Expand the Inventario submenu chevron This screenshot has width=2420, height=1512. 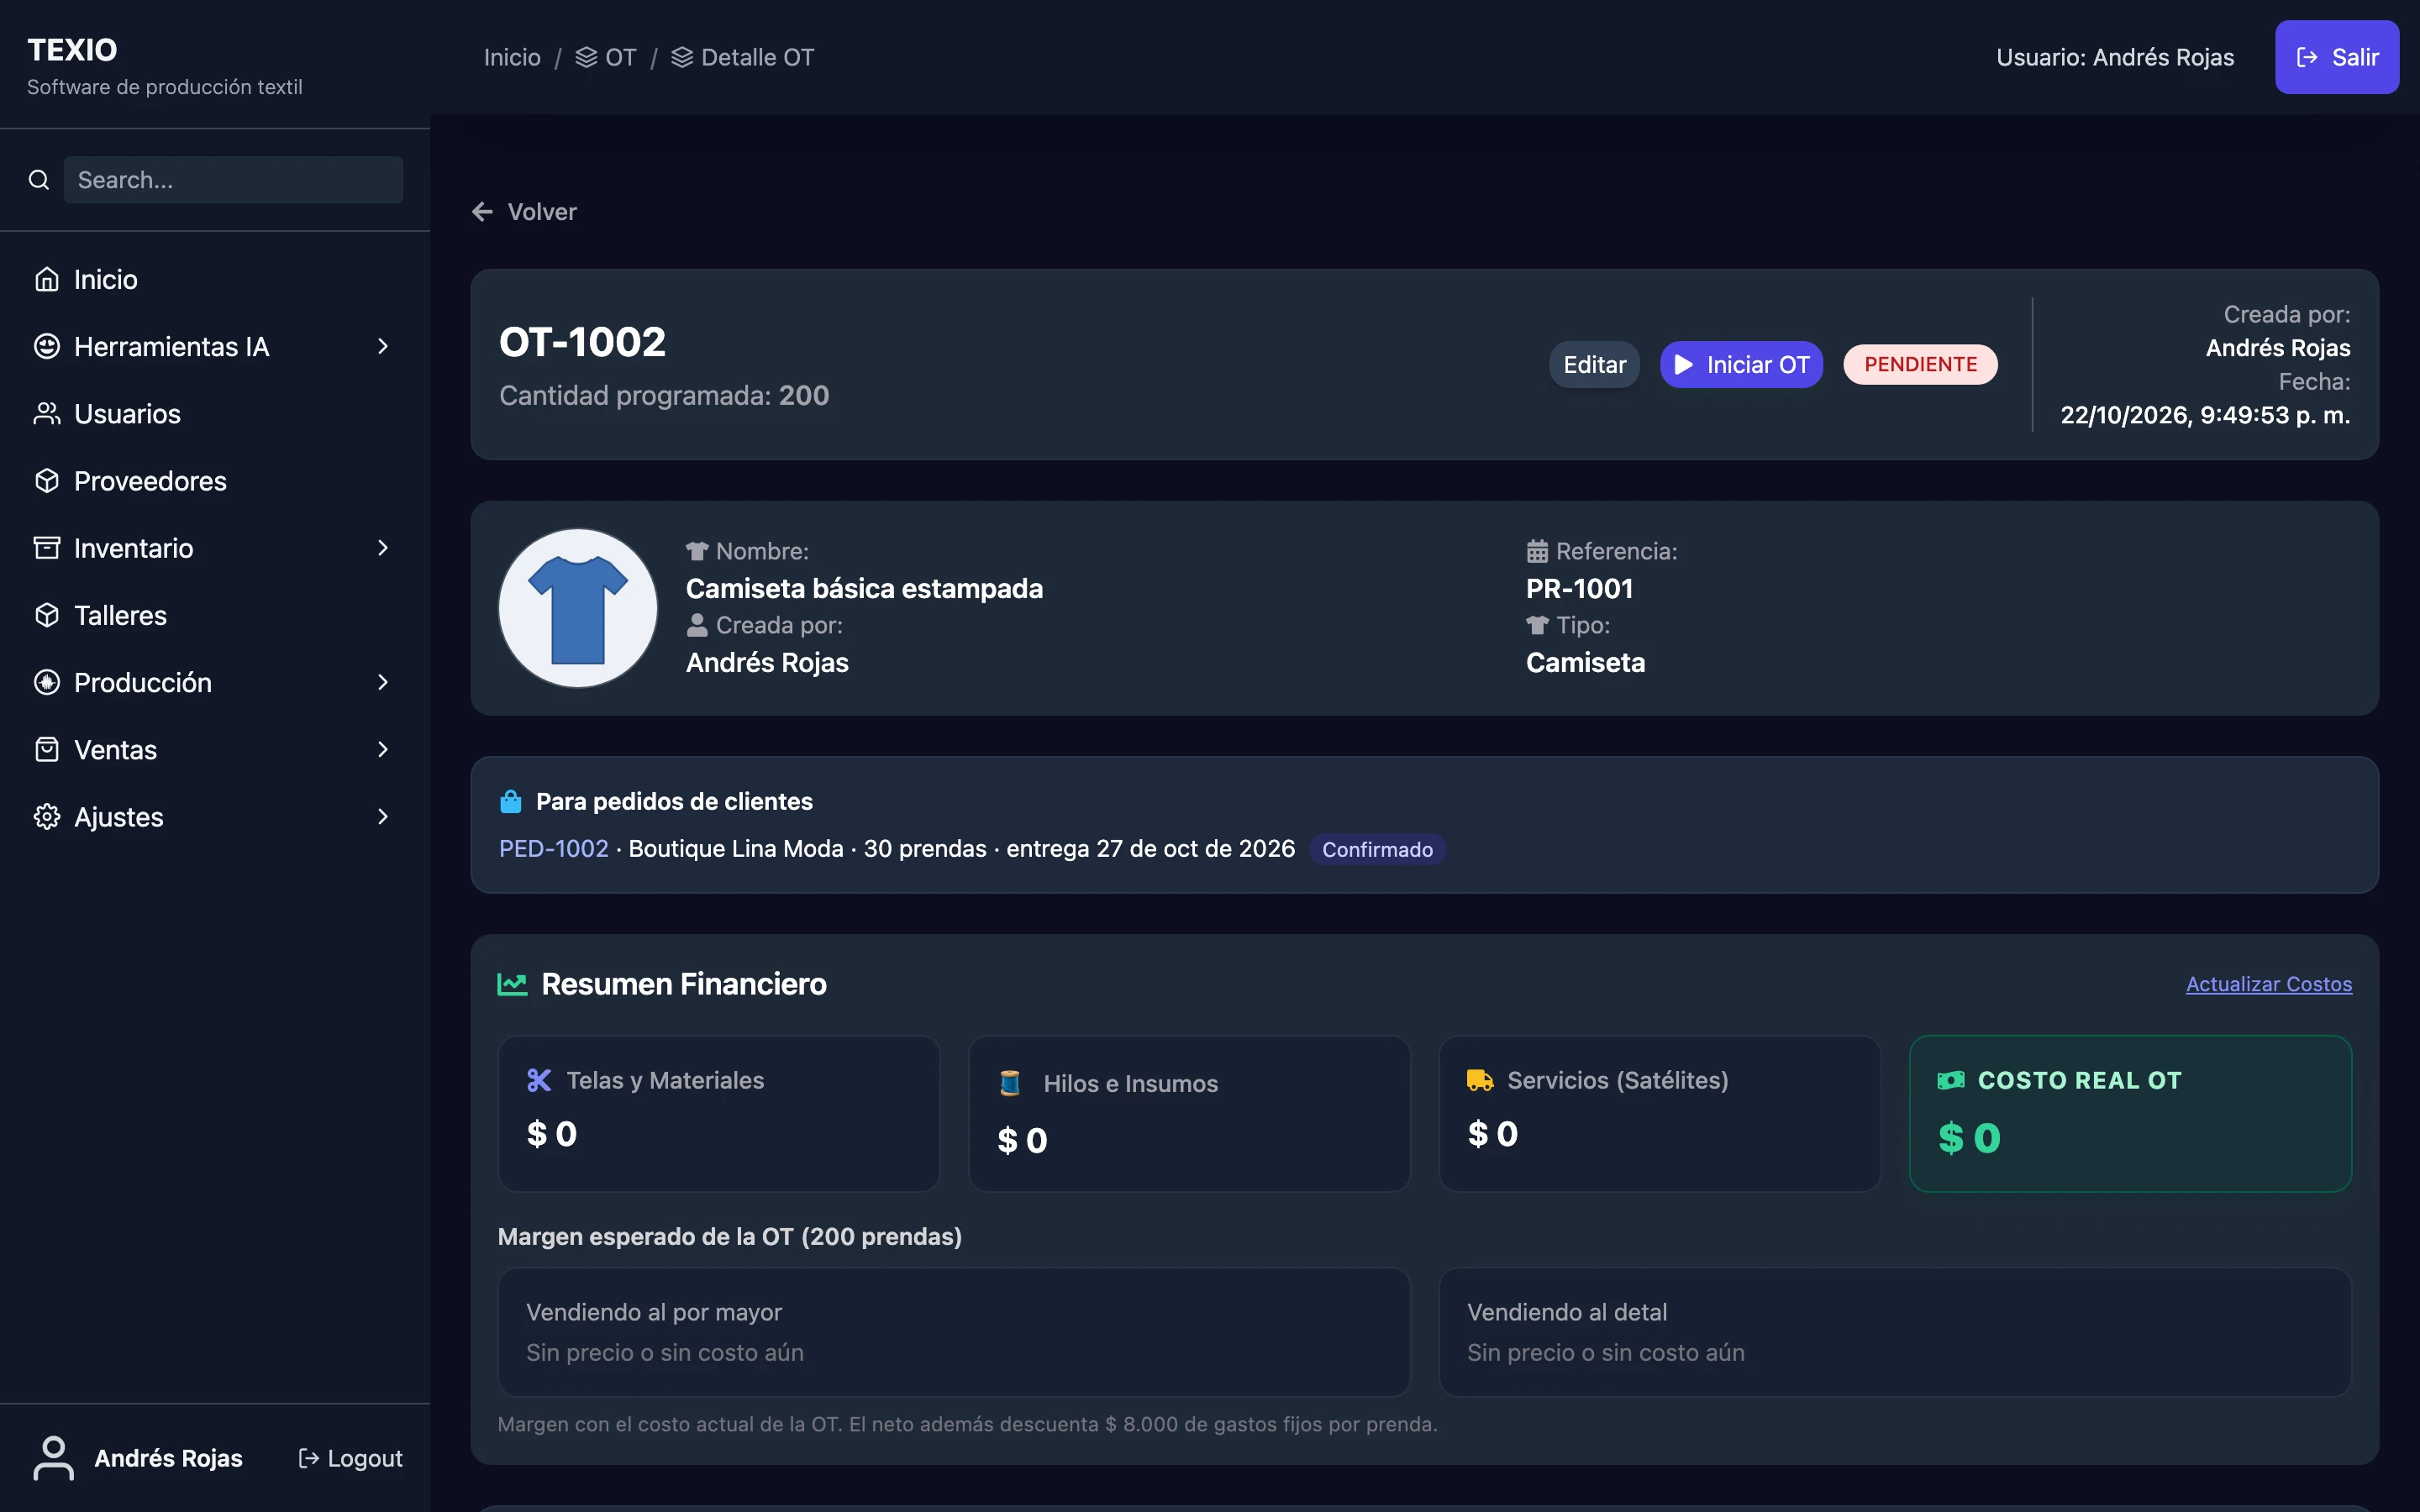pyautogui.click(x=383, y=548)
